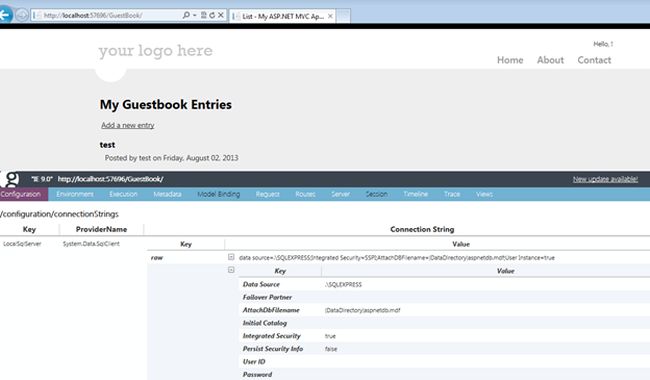Viewport: 650px width, 380px height.
Task: Switch to the Execution tab
Action: coord(123,194)
